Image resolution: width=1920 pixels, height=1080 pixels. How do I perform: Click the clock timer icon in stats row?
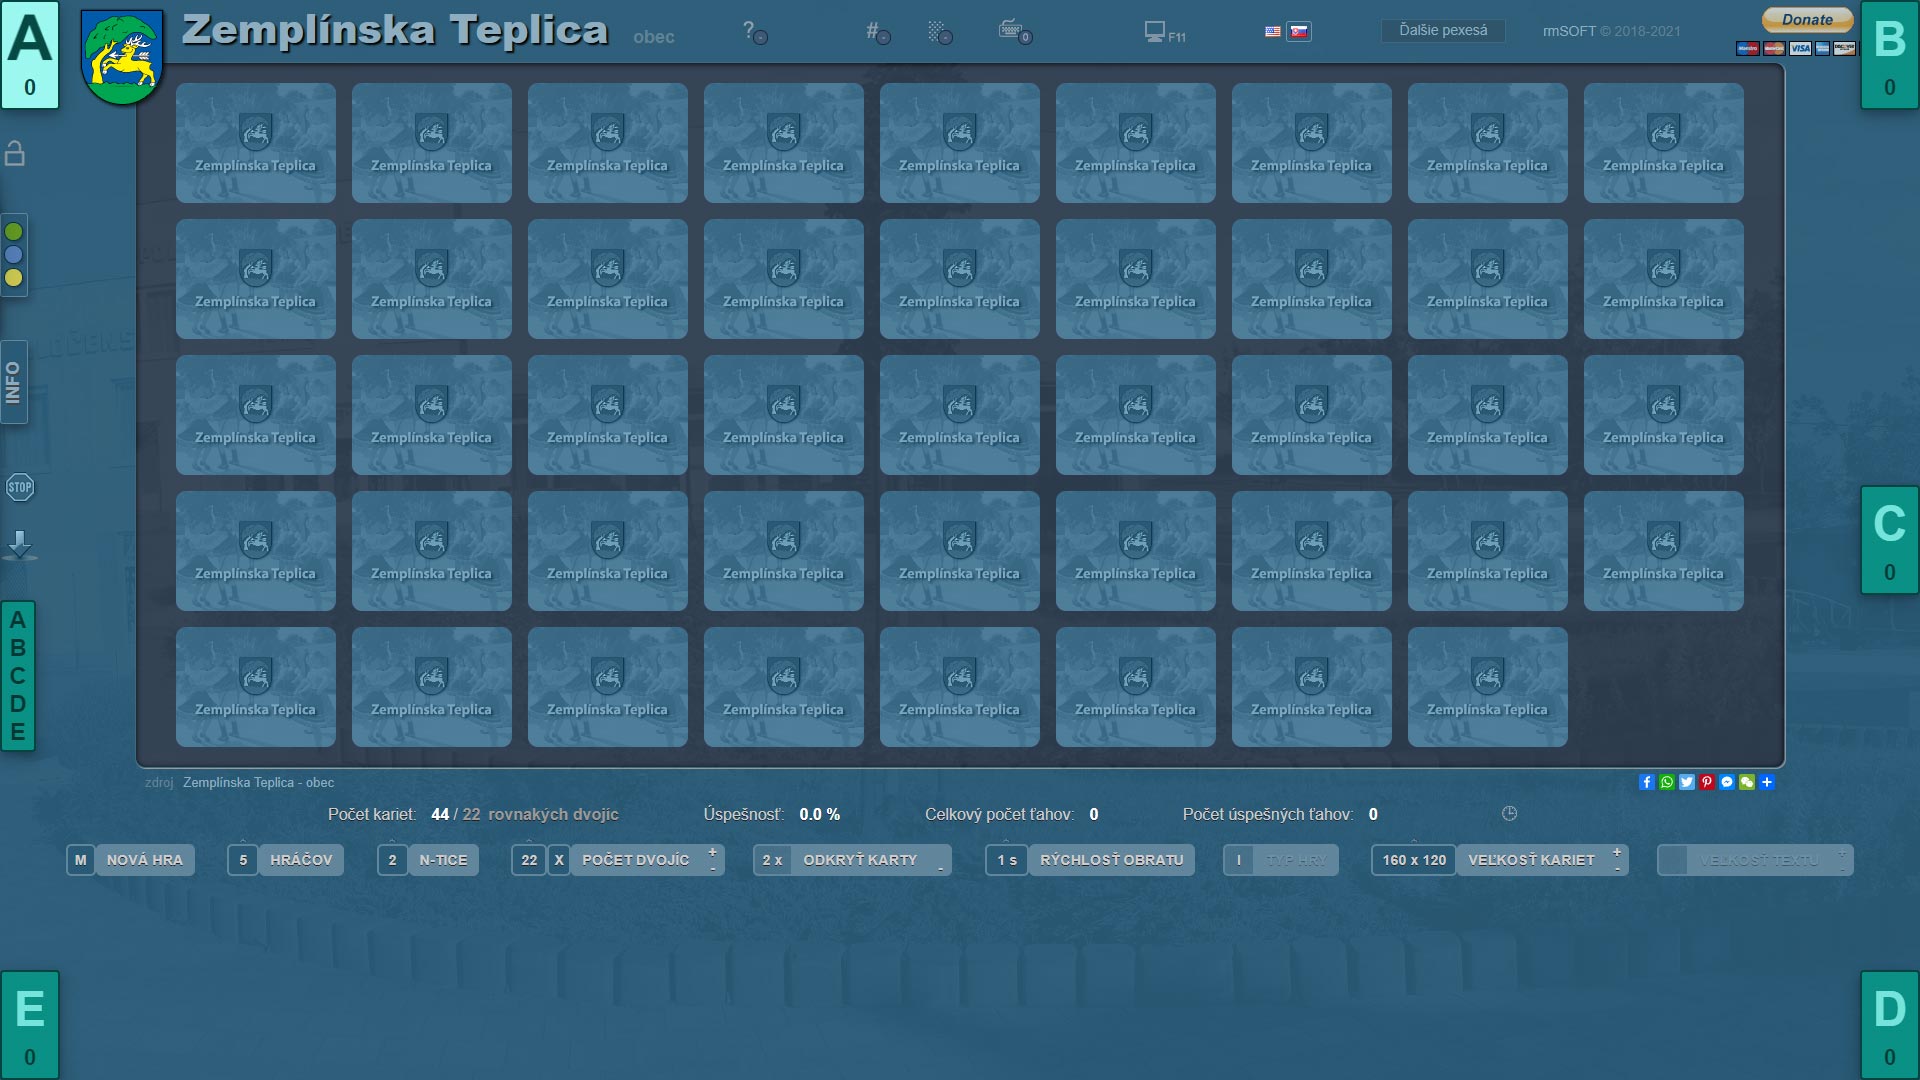1510,813
